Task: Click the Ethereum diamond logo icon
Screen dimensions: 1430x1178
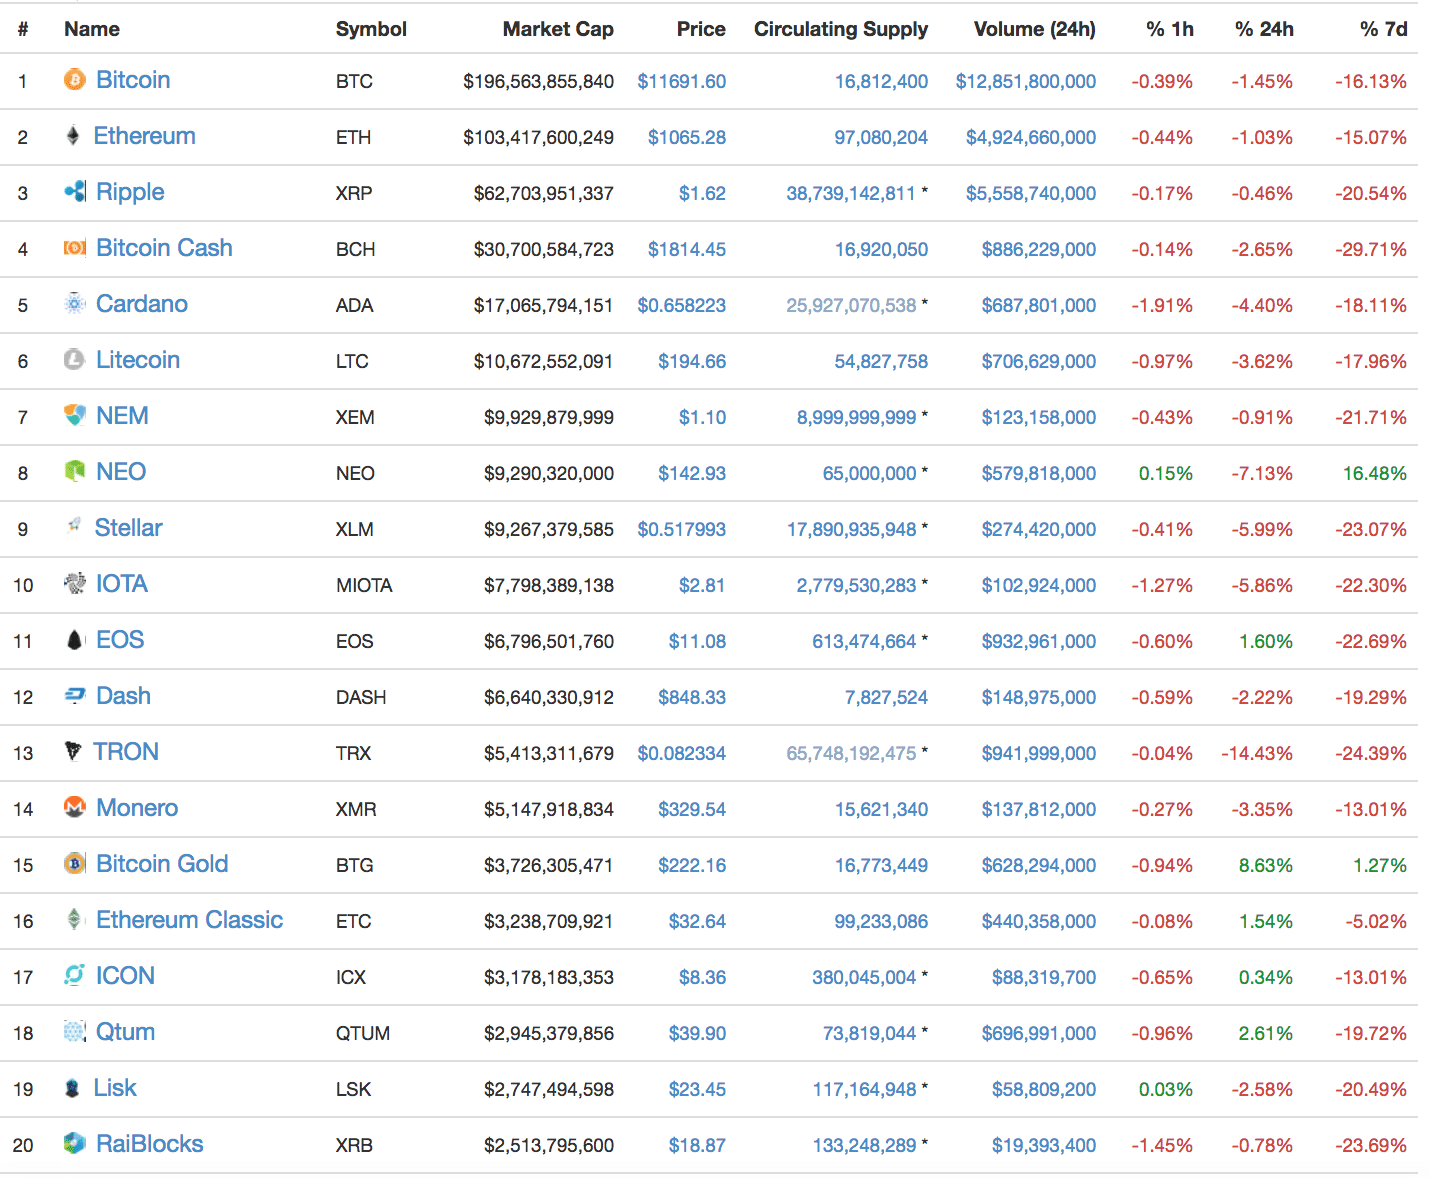Action: click(73, 135)
